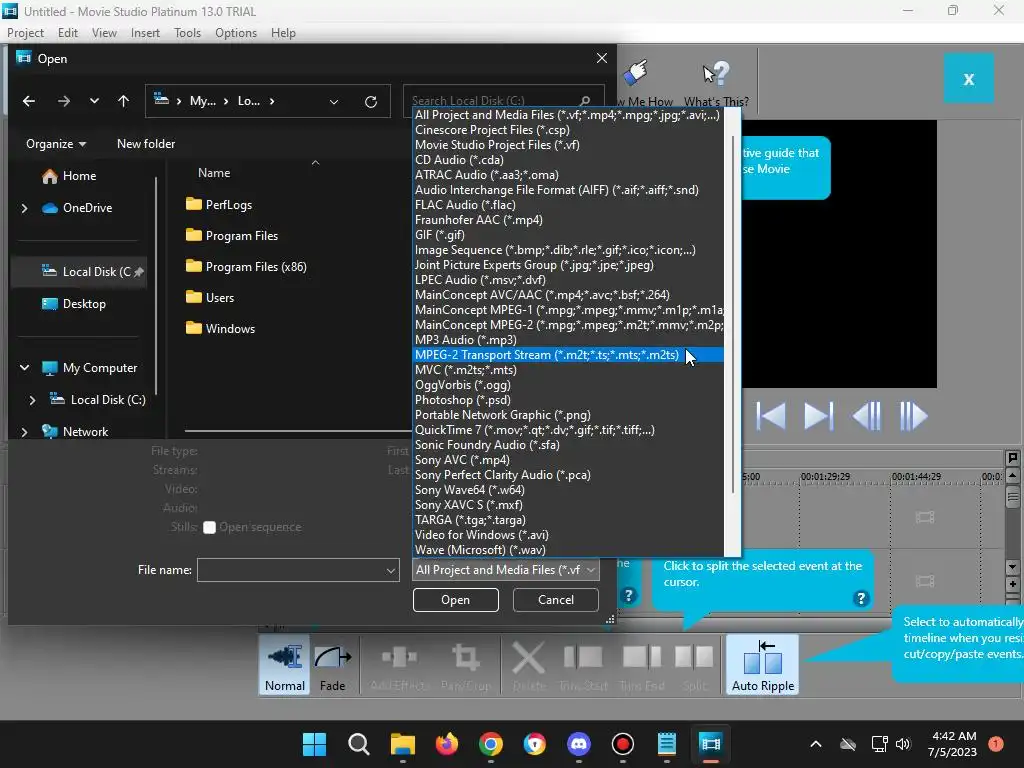Expand the address bar path dropdown
The width and height of the screenshot is (1024, 768).
tap(334, 101)
